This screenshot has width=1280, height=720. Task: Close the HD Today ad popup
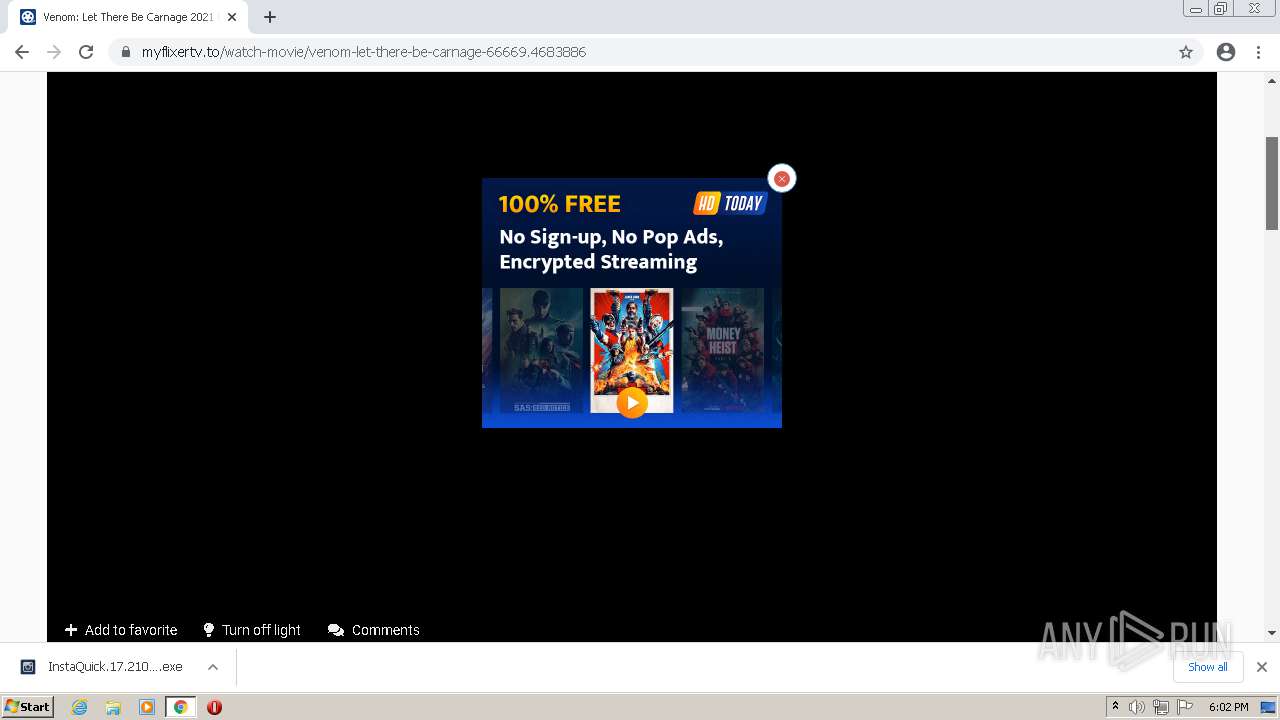click(782, 178)
